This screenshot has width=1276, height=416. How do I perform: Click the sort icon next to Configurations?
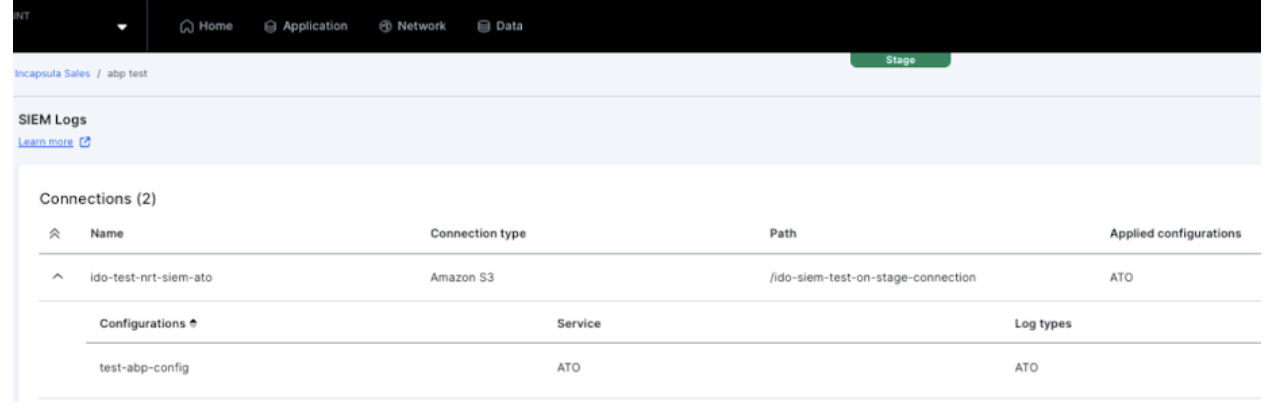tap(193, 324)
